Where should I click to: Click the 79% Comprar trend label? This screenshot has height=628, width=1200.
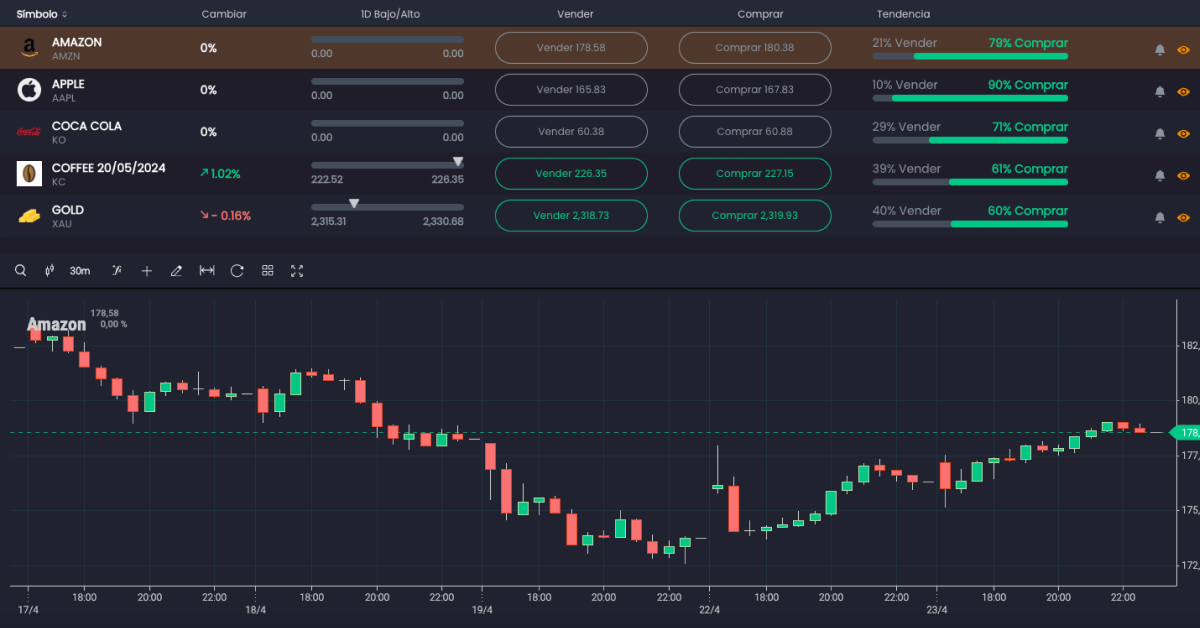[1028, 43]
